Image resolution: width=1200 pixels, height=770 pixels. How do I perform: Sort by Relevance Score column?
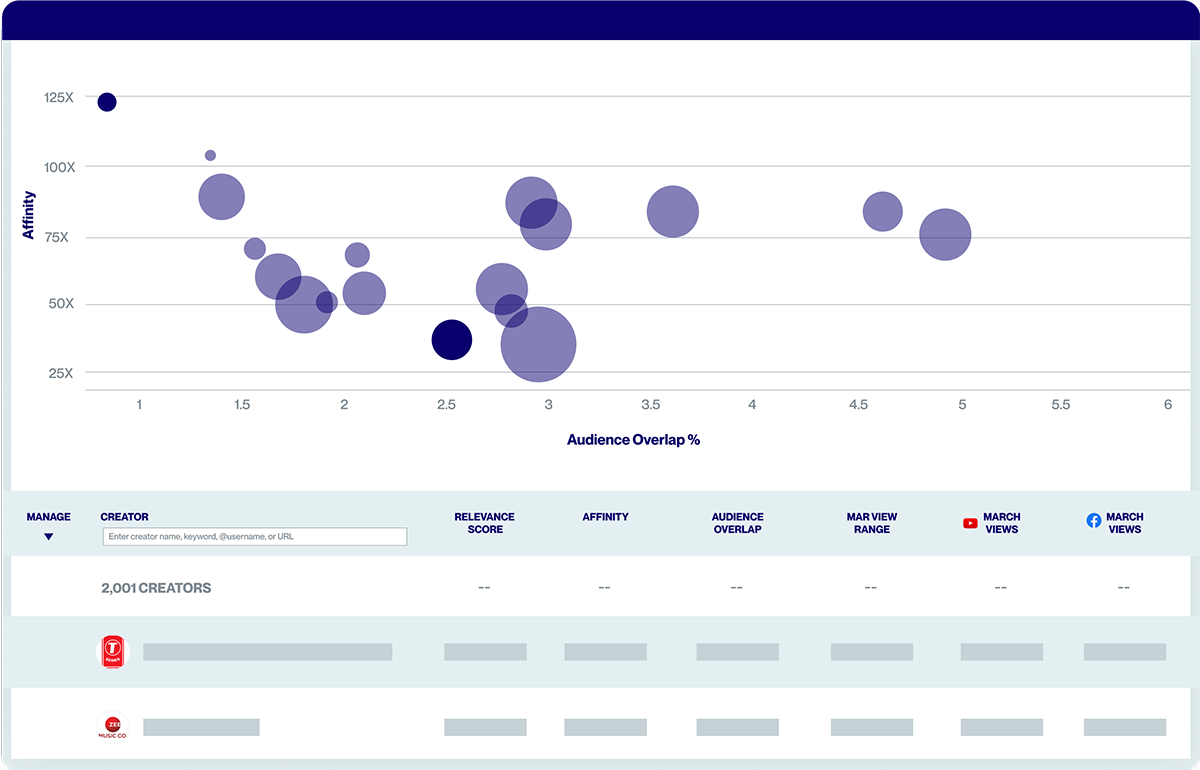tap(484, 523)
